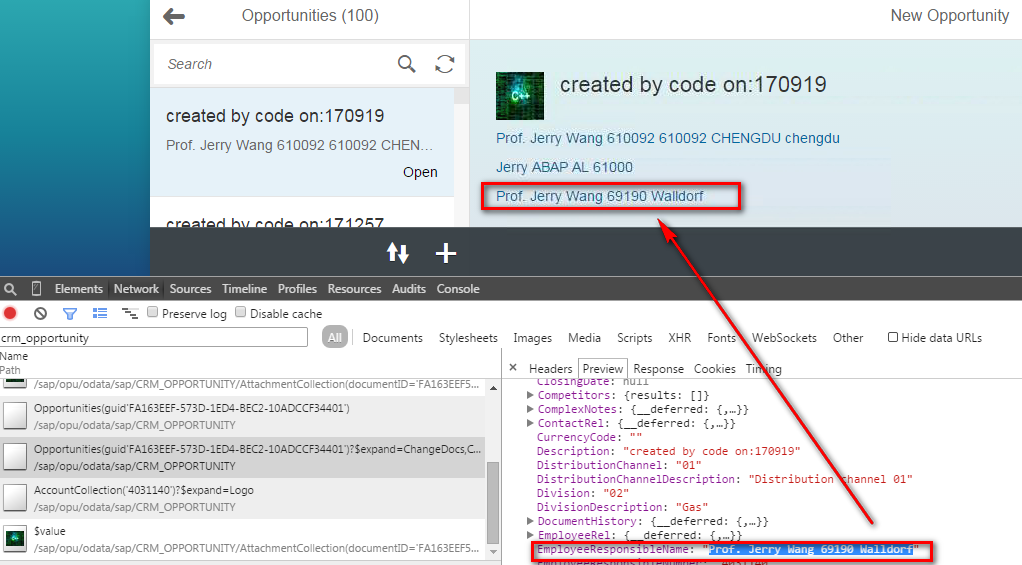
Task: Select the All filter button
Action: coord(335,338)
